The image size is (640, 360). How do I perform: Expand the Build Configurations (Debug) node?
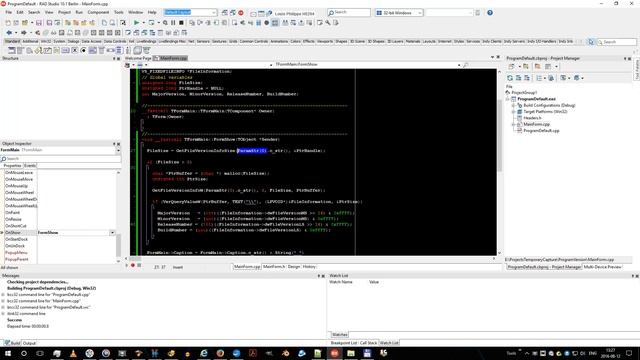pos(513,105)
